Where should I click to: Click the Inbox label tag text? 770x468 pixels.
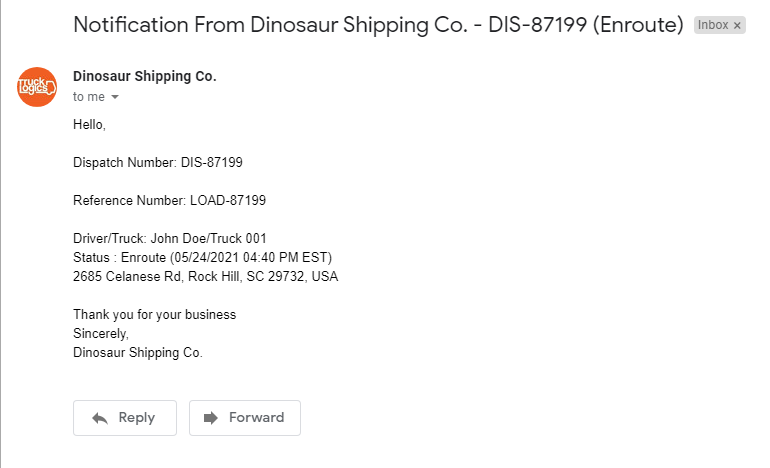coord(713,26)
